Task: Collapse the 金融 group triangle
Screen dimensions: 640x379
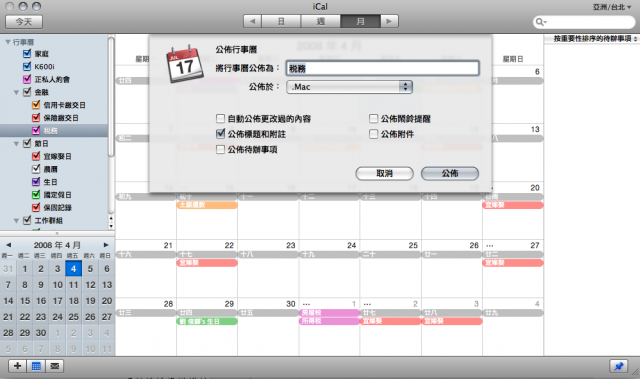Action: coord(16,92)
